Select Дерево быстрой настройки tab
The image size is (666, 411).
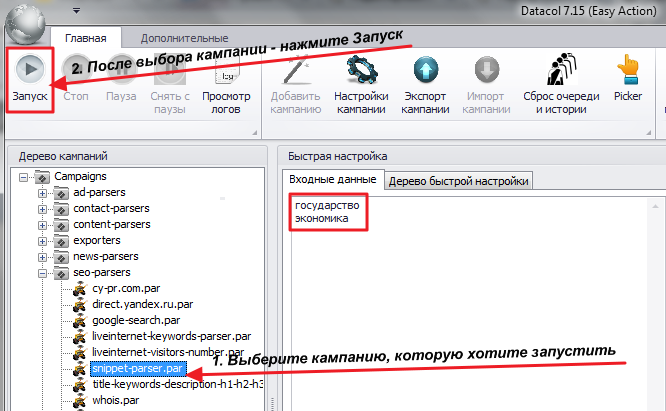[458, 181]
